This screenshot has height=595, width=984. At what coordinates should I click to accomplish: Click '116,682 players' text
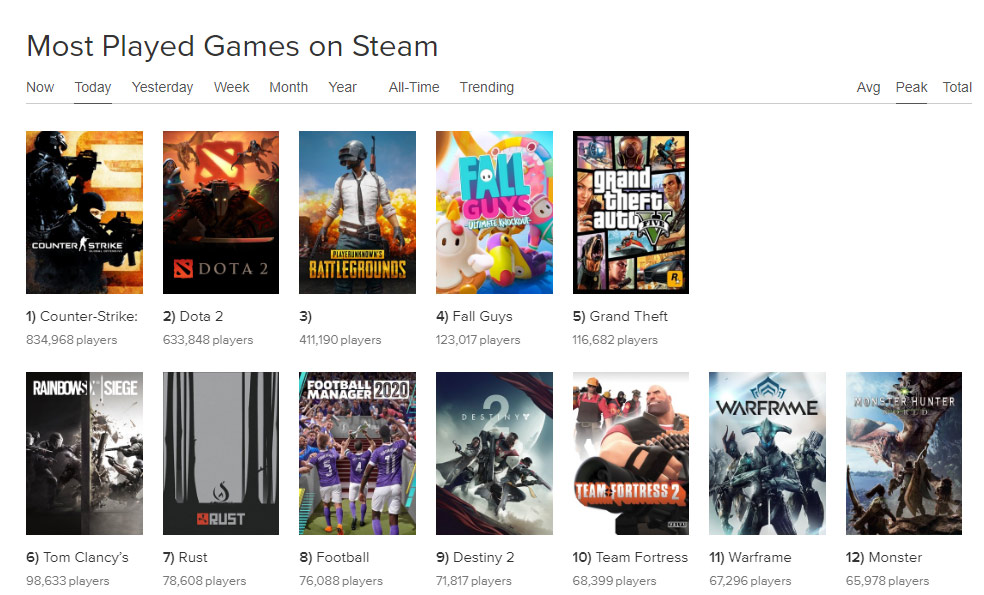(x=615, y=340)
